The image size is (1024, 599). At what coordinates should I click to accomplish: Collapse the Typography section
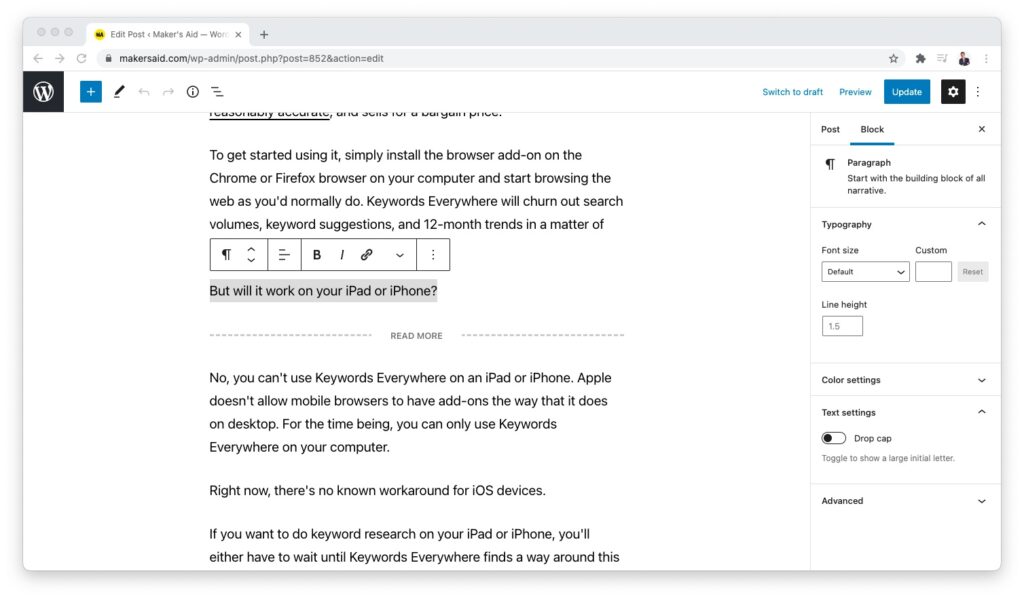click(x=904, y=224)
